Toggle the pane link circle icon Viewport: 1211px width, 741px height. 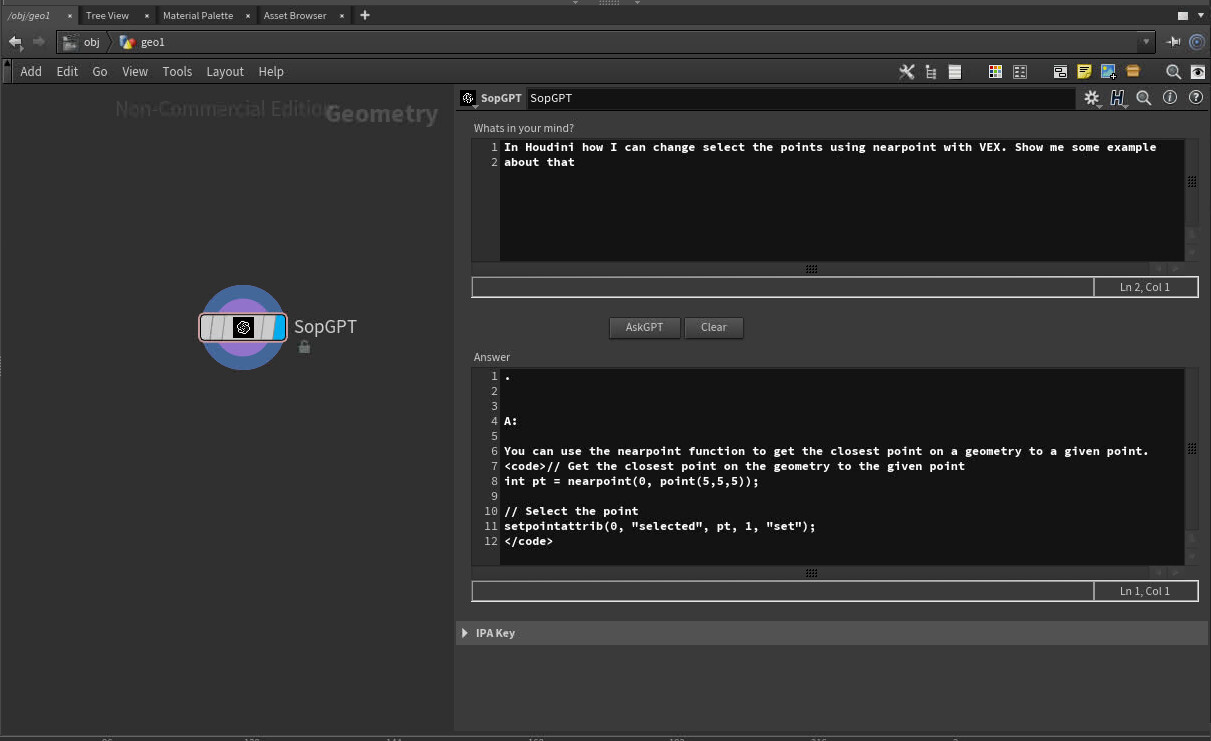pos(1197,42)
